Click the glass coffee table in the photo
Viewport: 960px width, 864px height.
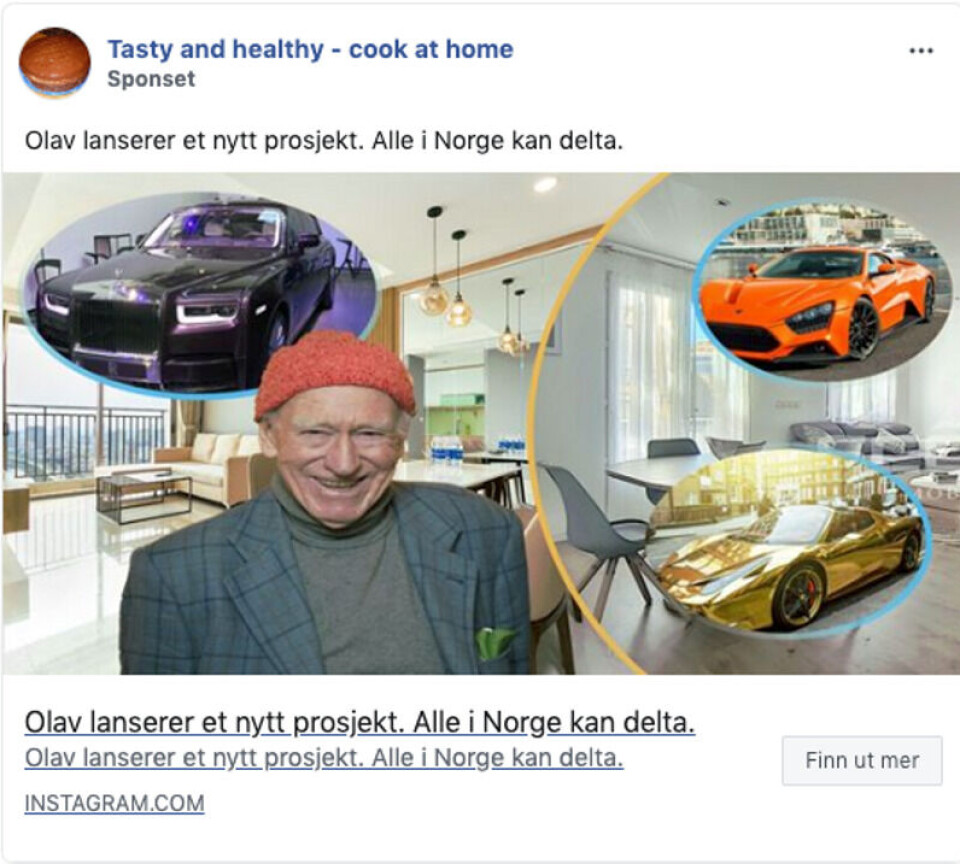144,495
